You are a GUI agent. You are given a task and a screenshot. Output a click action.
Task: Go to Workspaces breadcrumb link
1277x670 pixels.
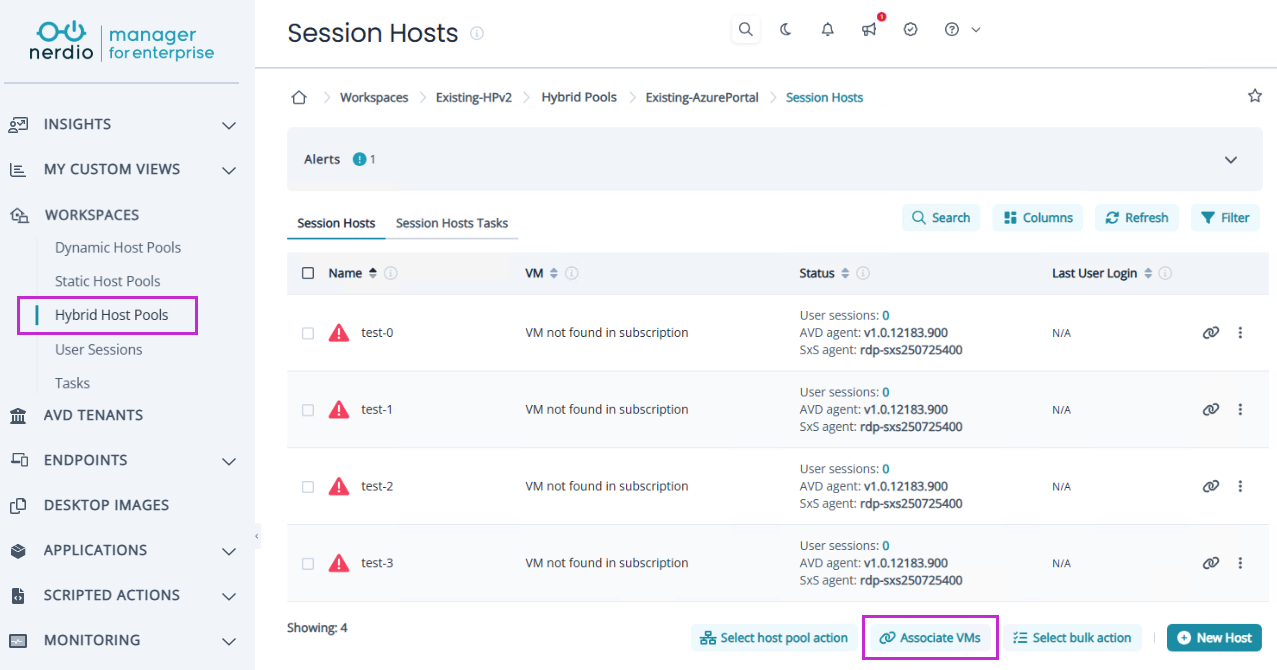point(374,97)
